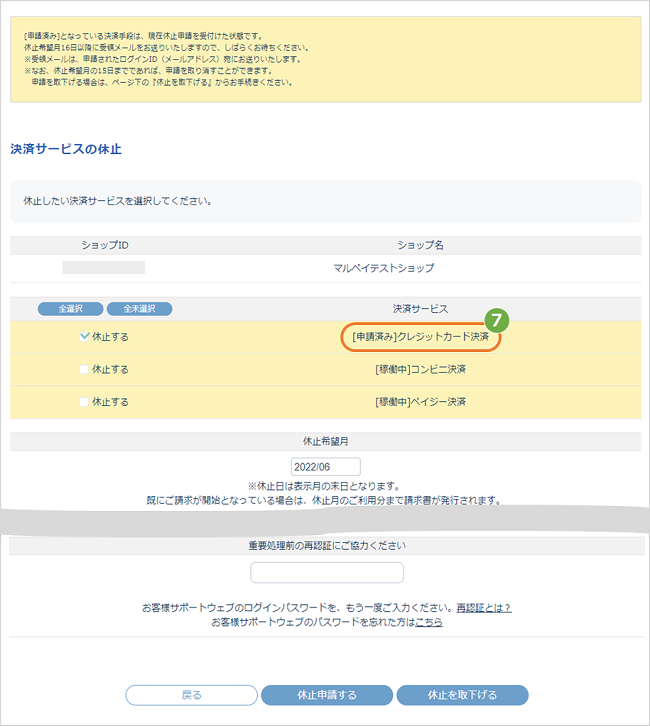This screenshot has width=650, height=726.
Task: Uncheck 休止する for クレジットカード決済
Action: click(84, 337)
